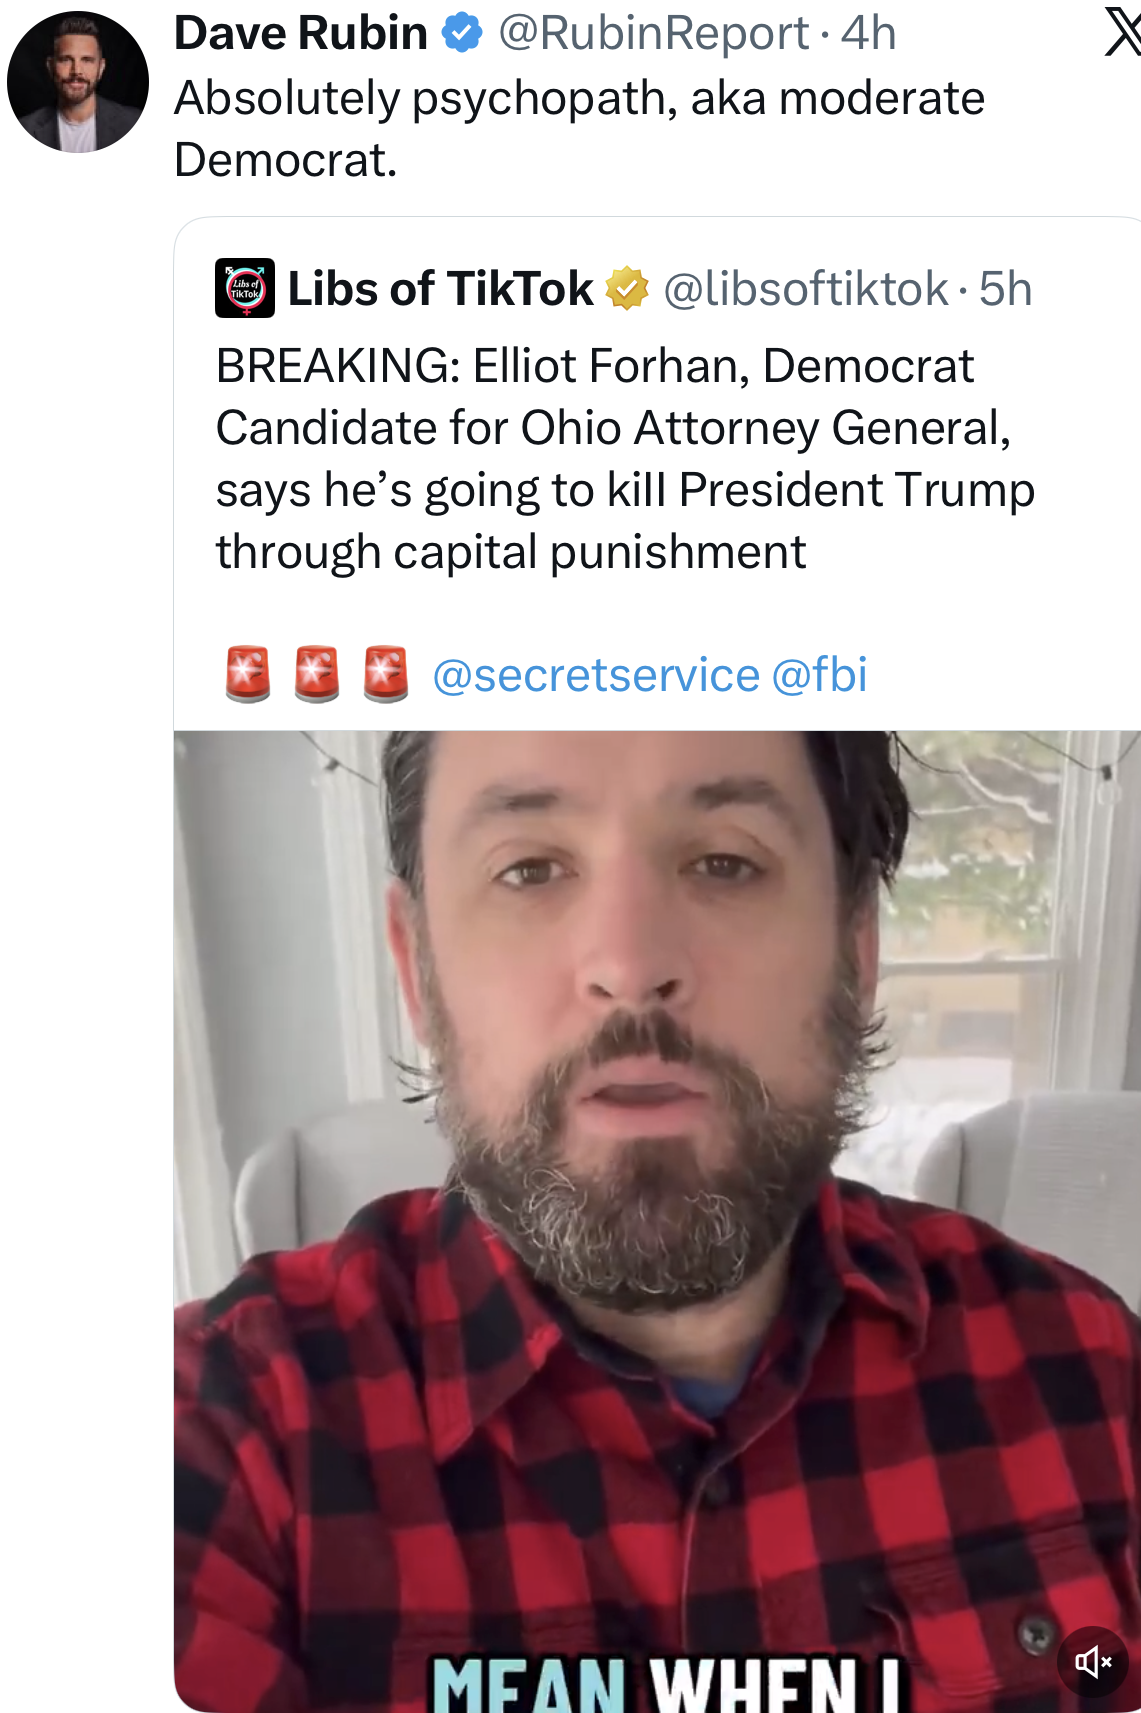Click the X logo icon

[1122, 34]
